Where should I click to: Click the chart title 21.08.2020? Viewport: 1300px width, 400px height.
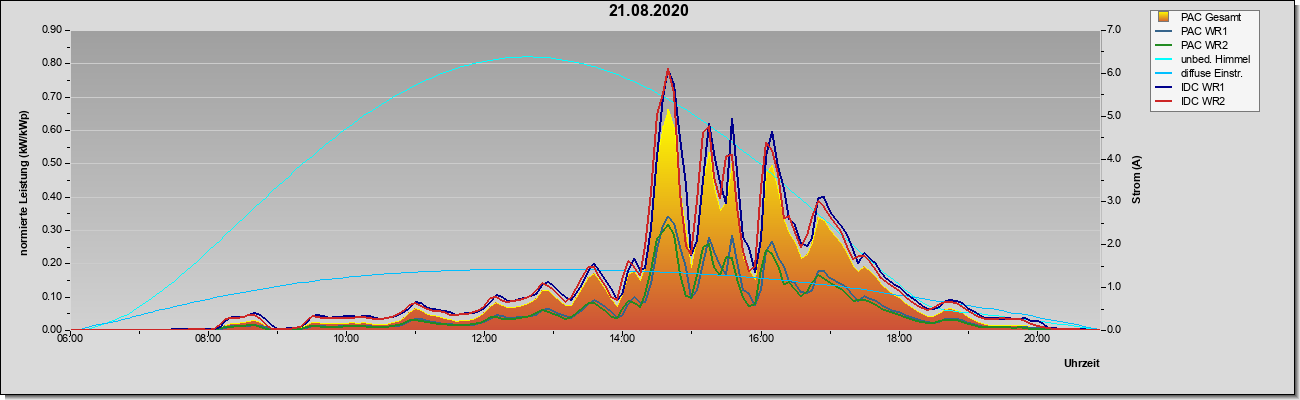point(648,11)
